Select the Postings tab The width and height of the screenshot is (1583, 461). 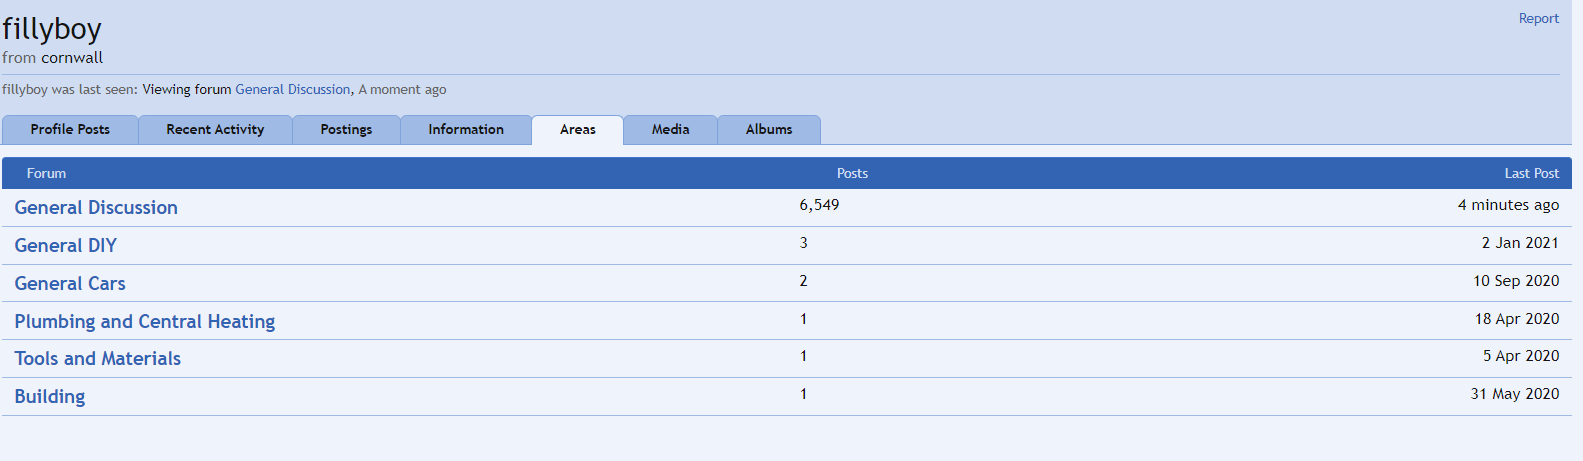346,130
